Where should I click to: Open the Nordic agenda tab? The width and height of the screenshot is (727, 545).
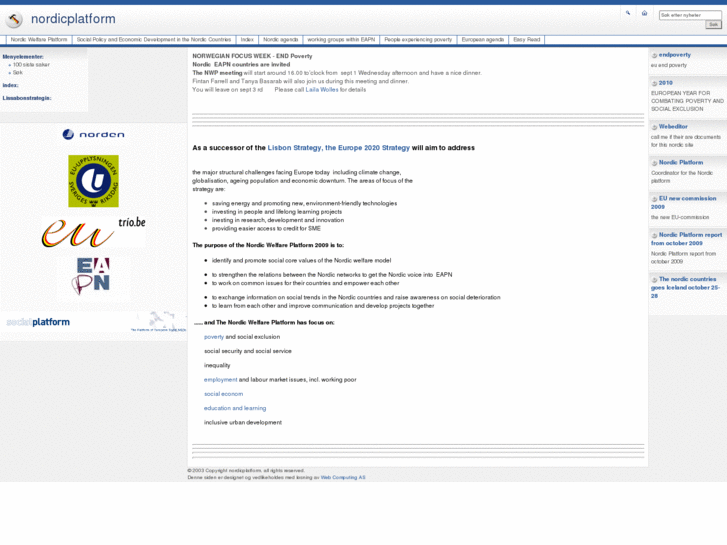tap(281, 40)
